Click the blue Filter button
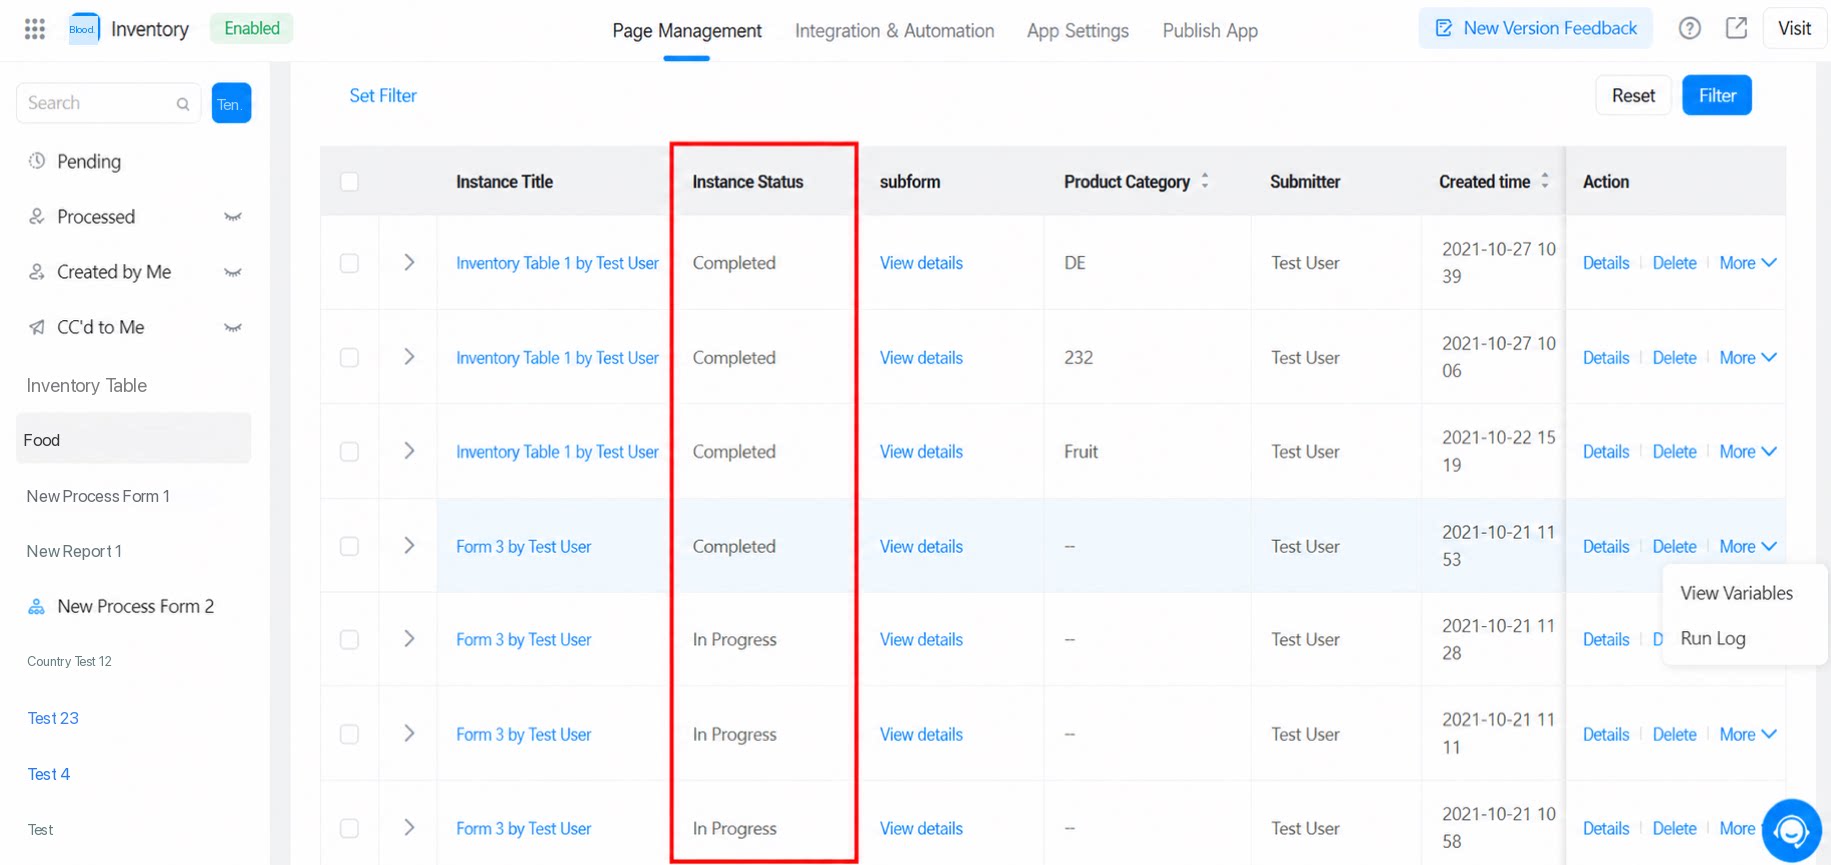Screen dimensions: 1831x865 [1717, 96]
